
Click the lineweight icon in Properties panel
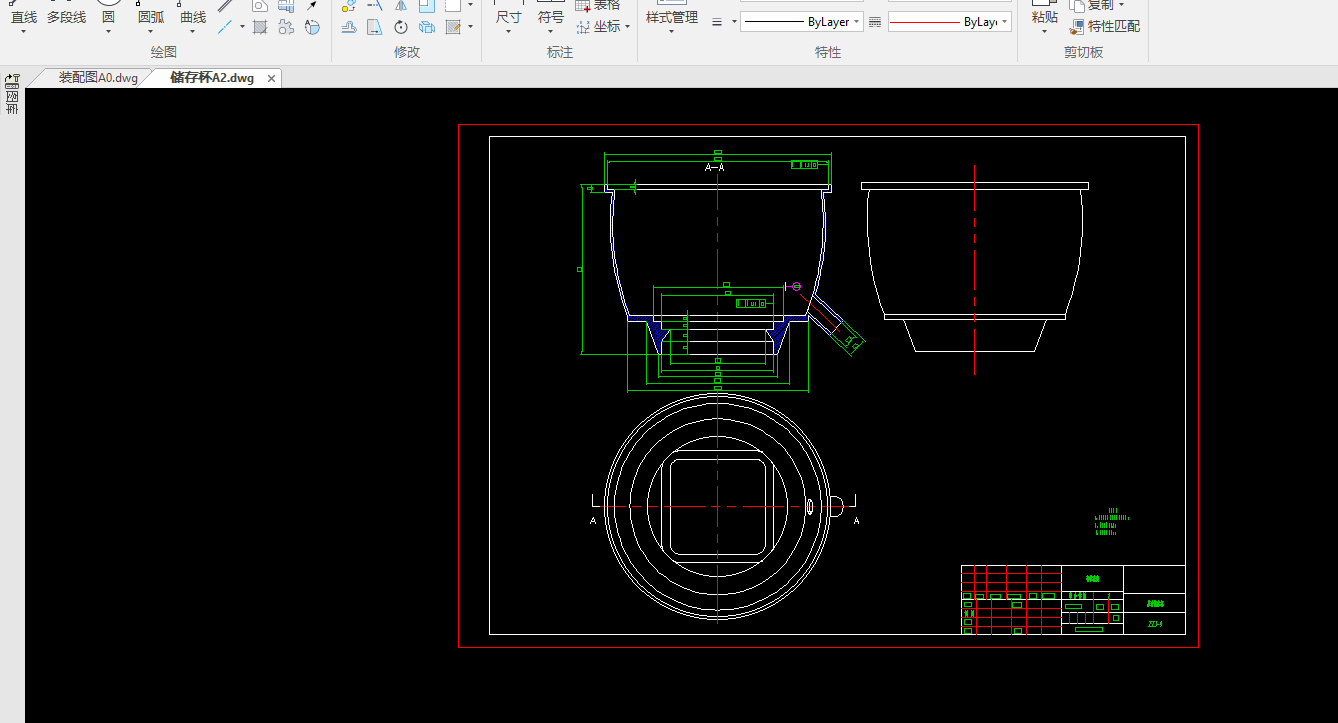717,22
